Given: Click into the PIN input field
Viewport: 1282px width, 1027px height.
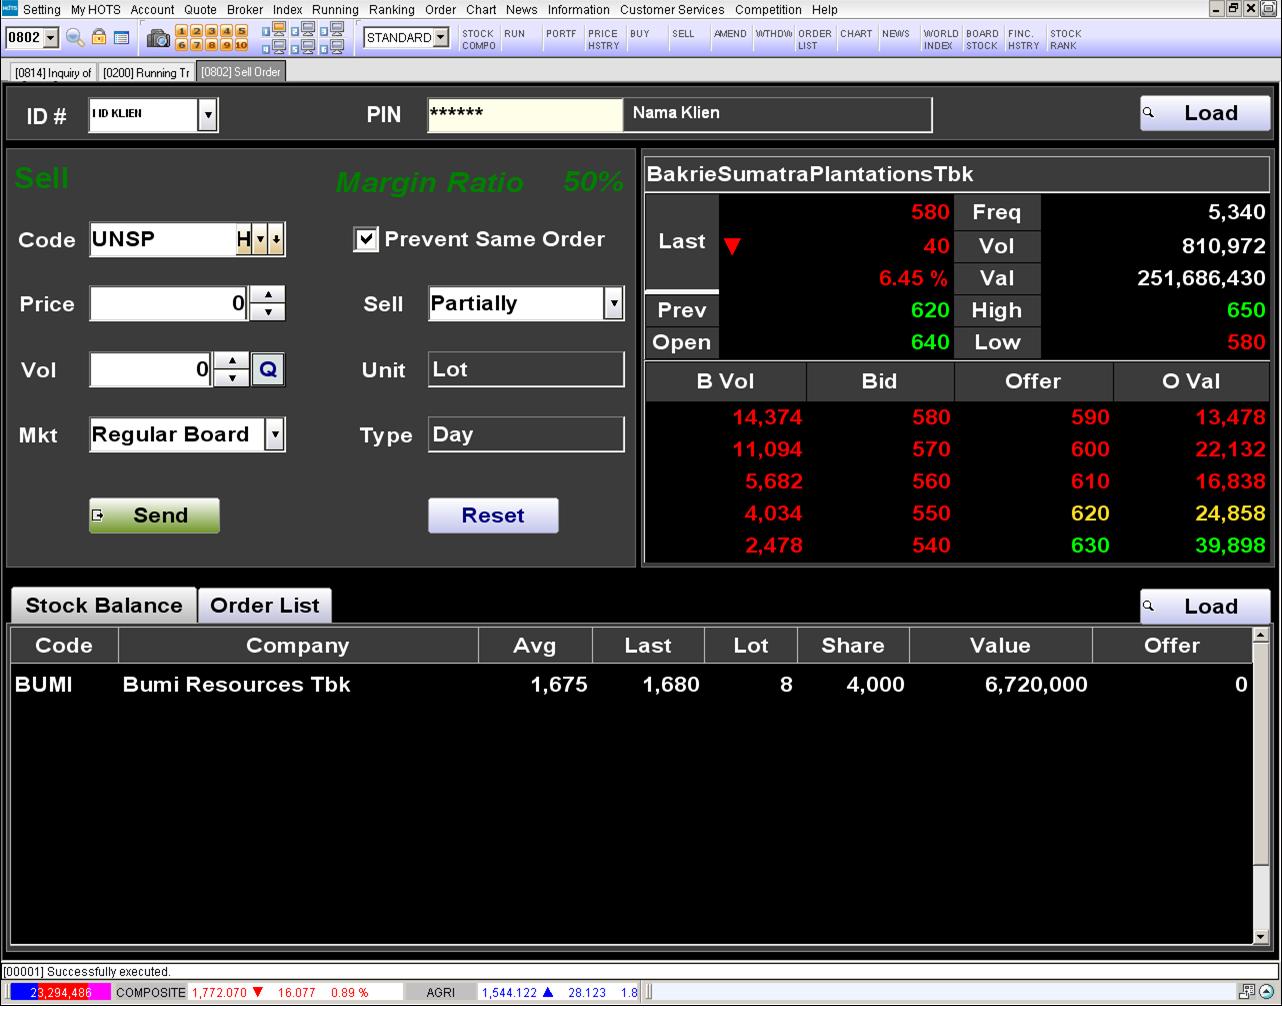Looking at the screenshot, I should click(525, 115).
